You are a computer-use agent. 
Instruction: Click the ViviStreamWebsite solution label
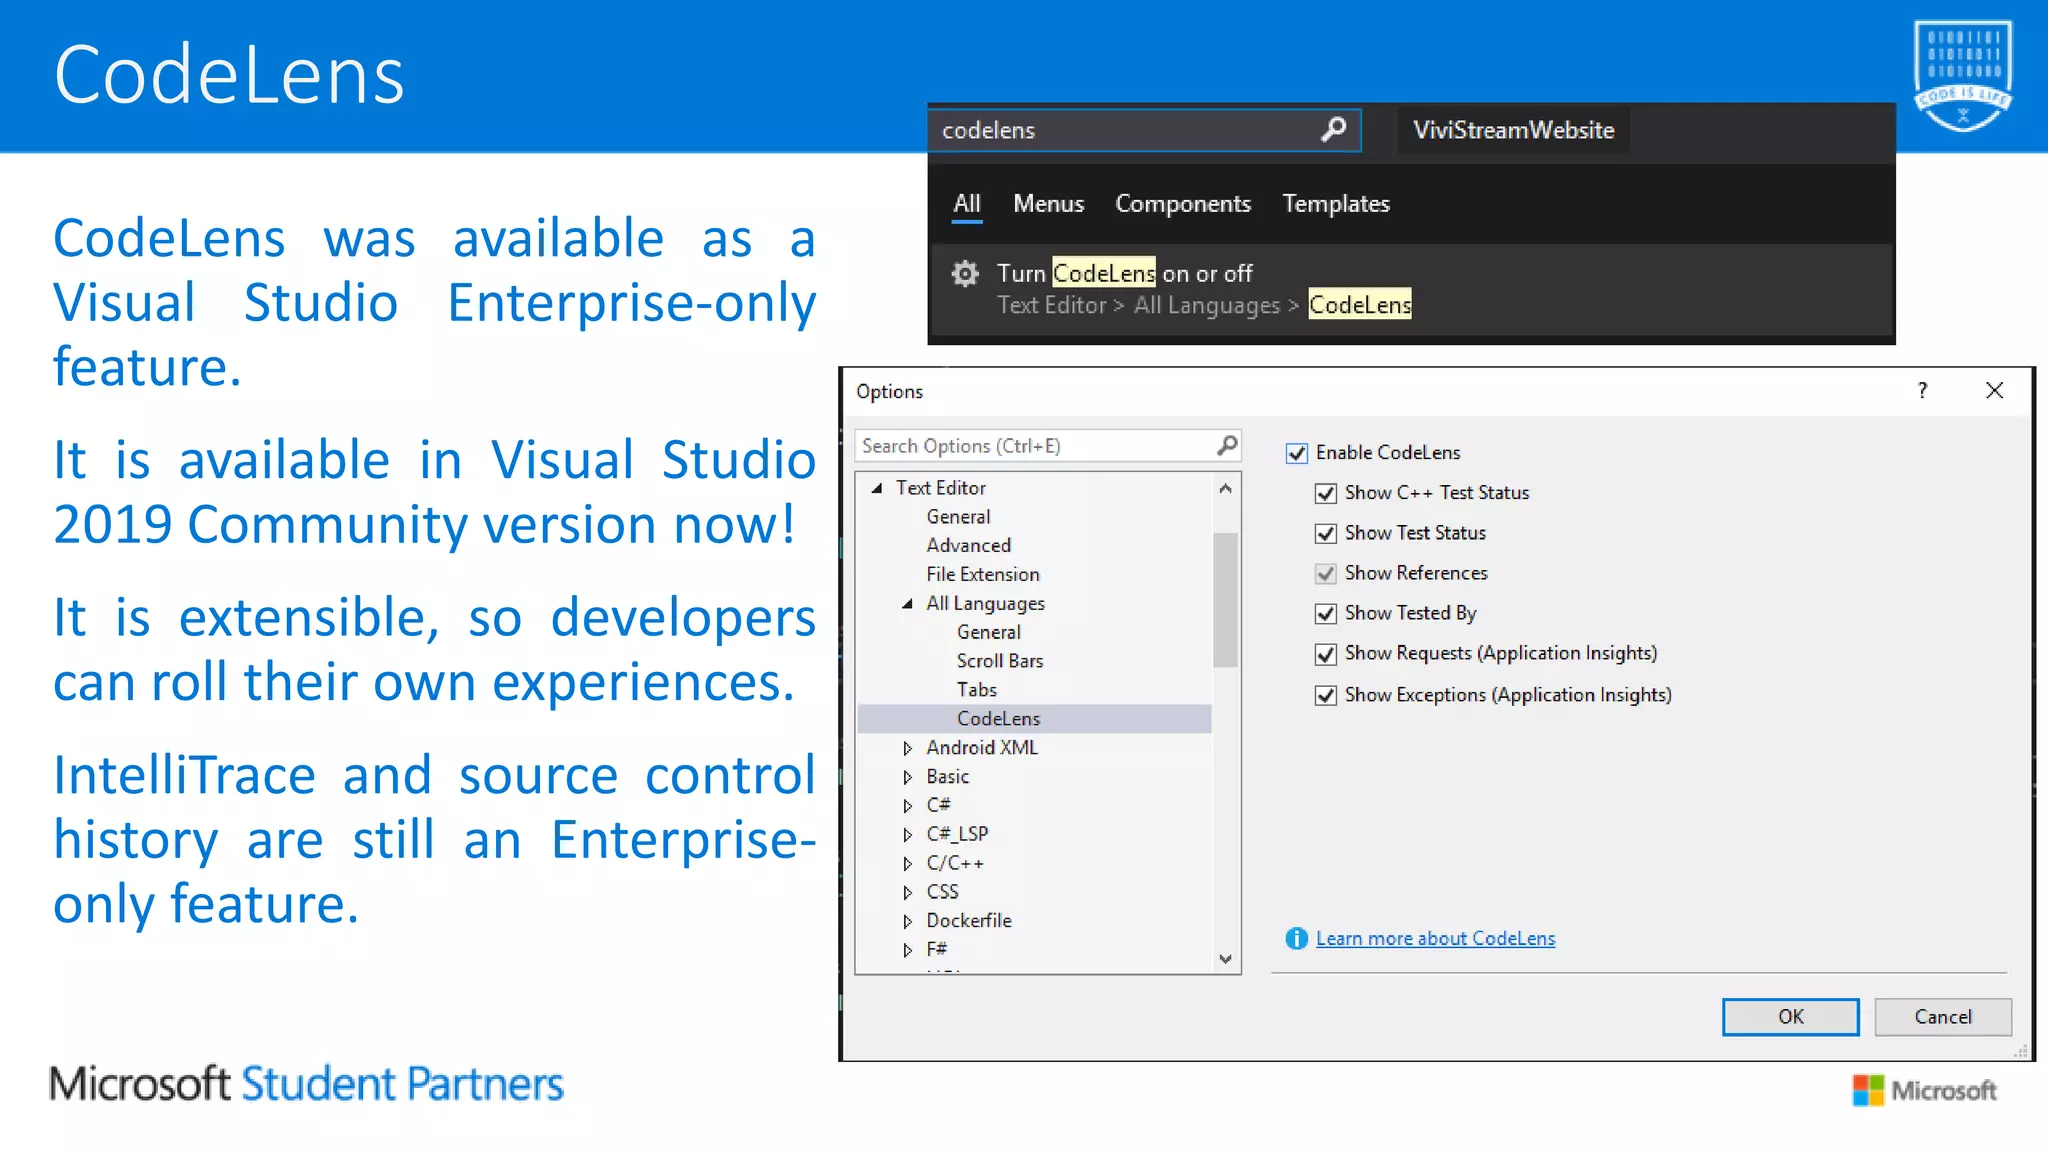[x=1513, y=130]
